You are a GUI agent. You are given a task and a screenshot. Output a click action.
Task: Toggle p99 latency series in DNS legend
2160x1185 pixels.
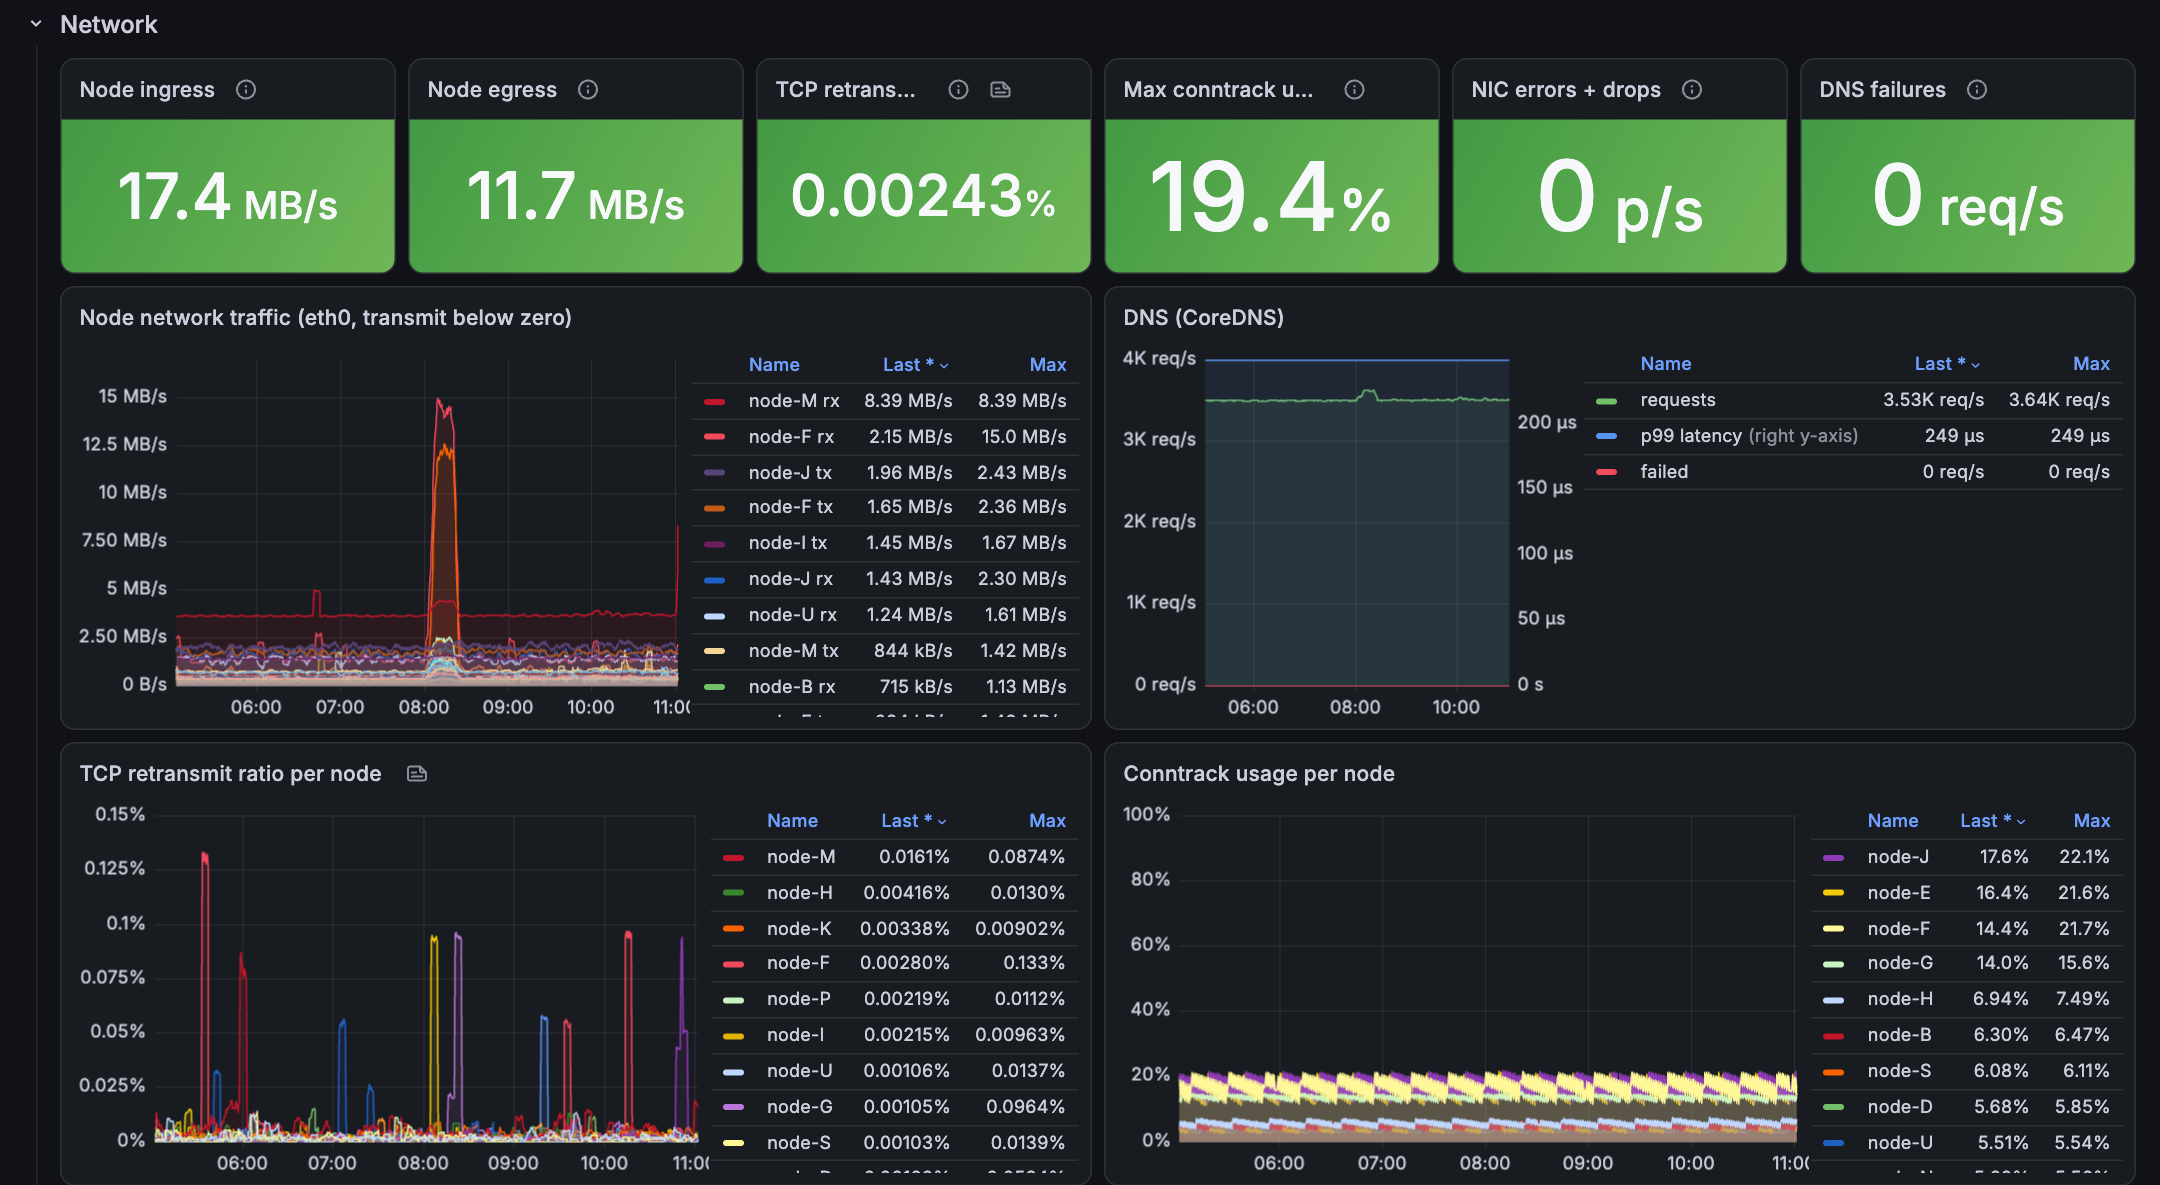click(x=1749, y=436)
